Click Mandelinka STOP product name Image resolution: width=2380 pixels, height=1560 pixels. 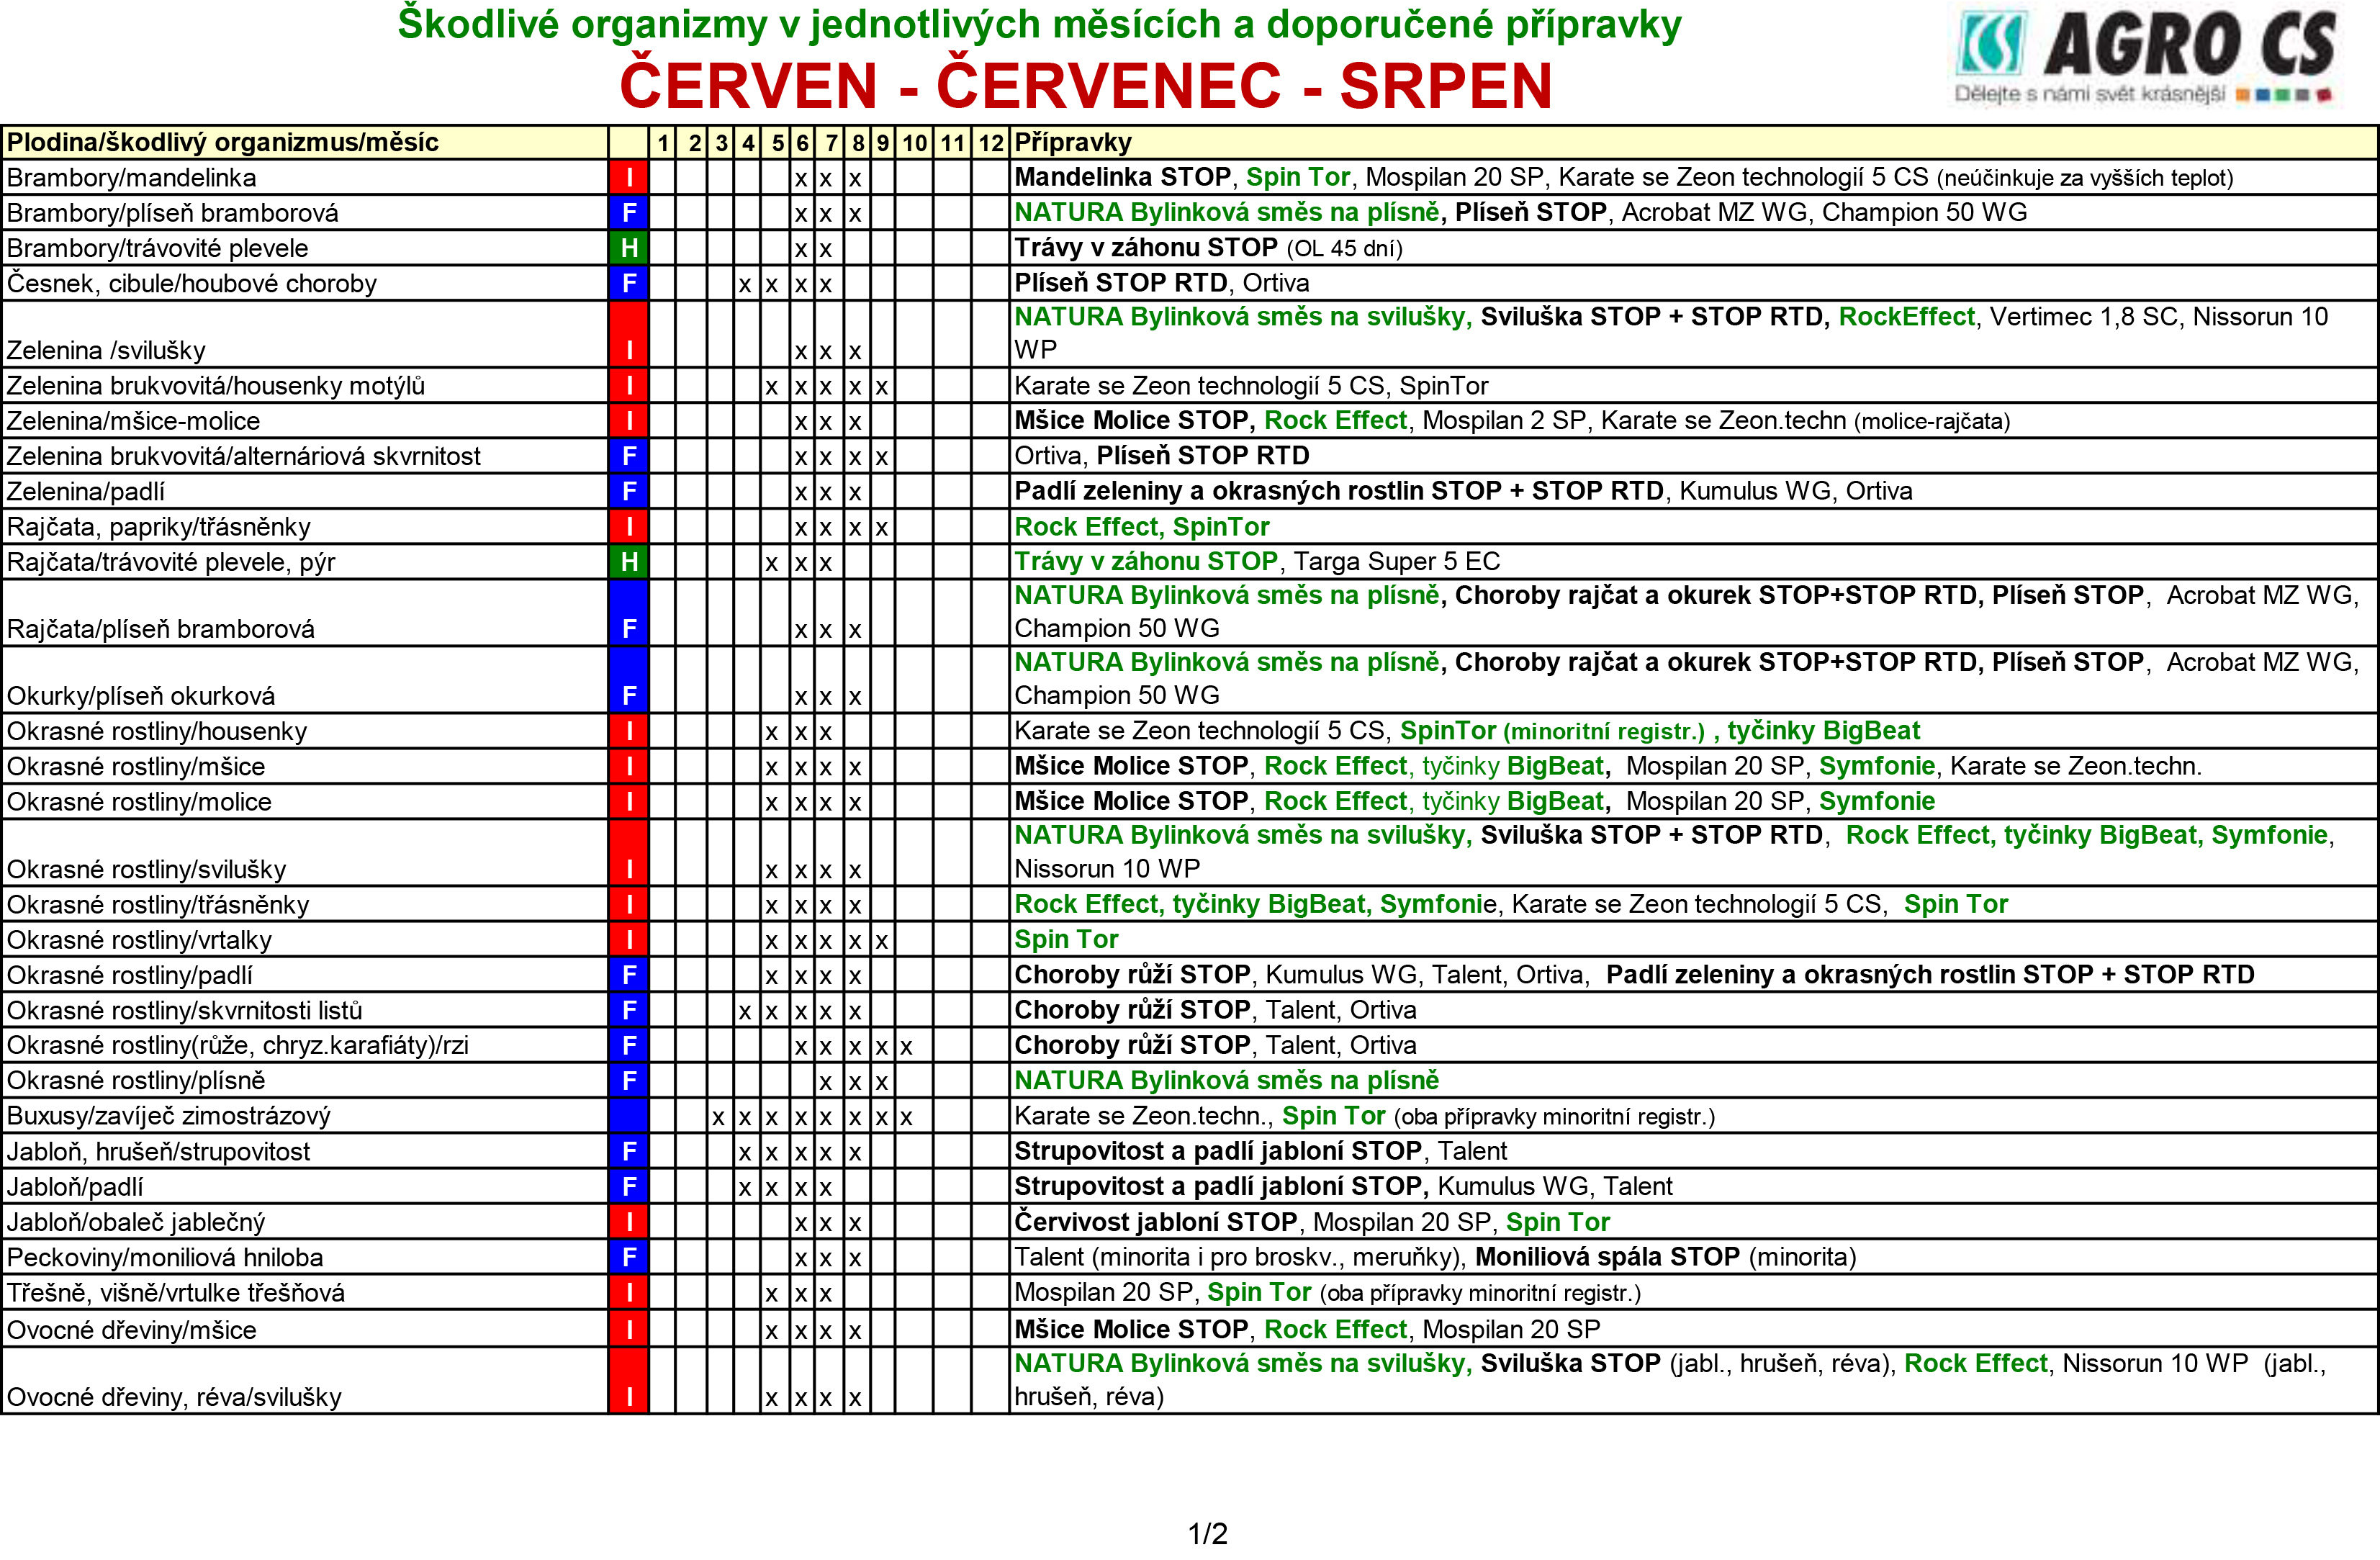point(1122,177)
